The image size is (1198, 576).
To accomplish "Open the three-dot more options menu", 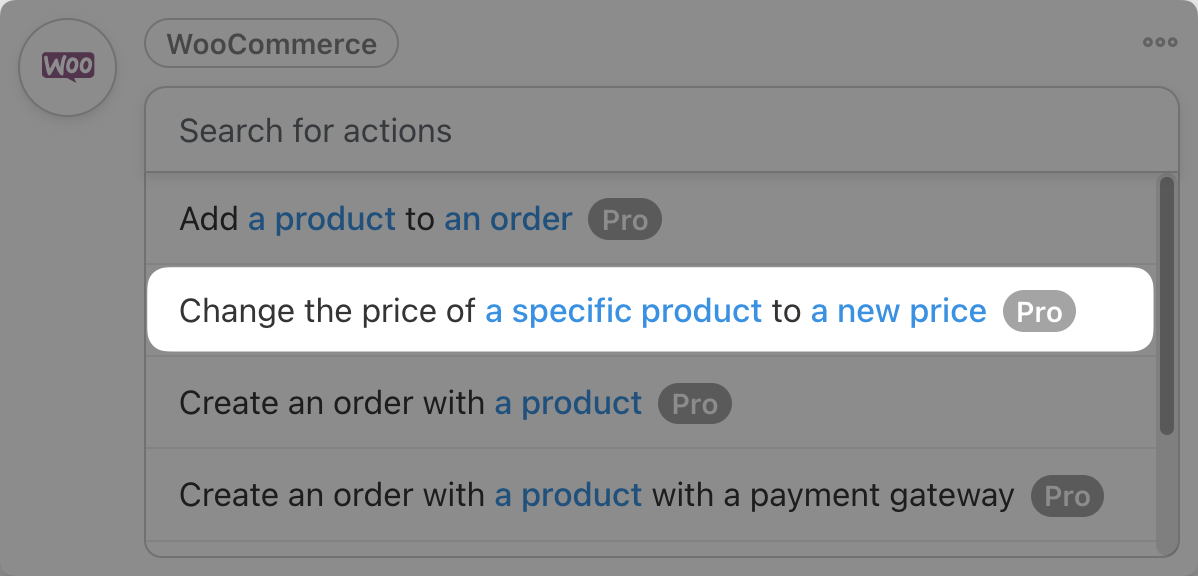I will pyautogui.click(x=1160, y=42).
